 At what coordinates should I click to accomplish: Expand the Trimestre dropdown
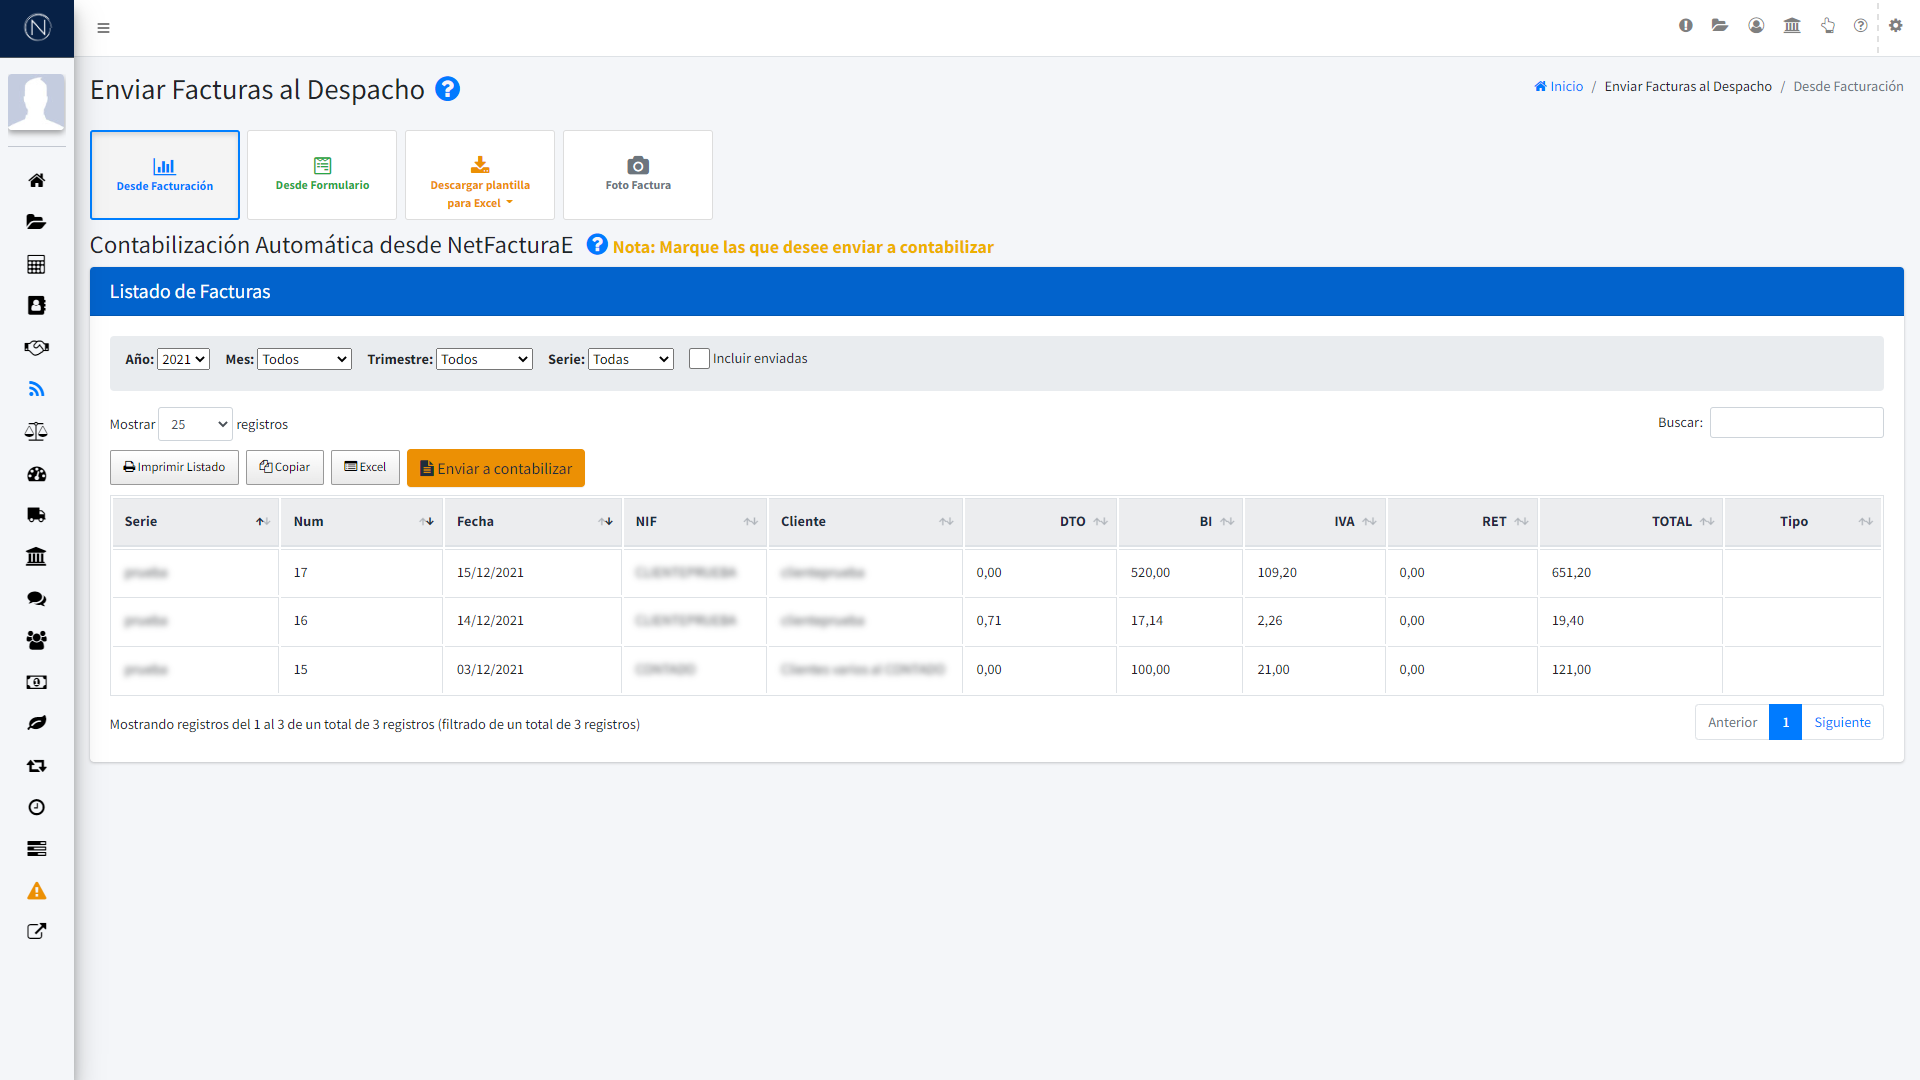484,359
